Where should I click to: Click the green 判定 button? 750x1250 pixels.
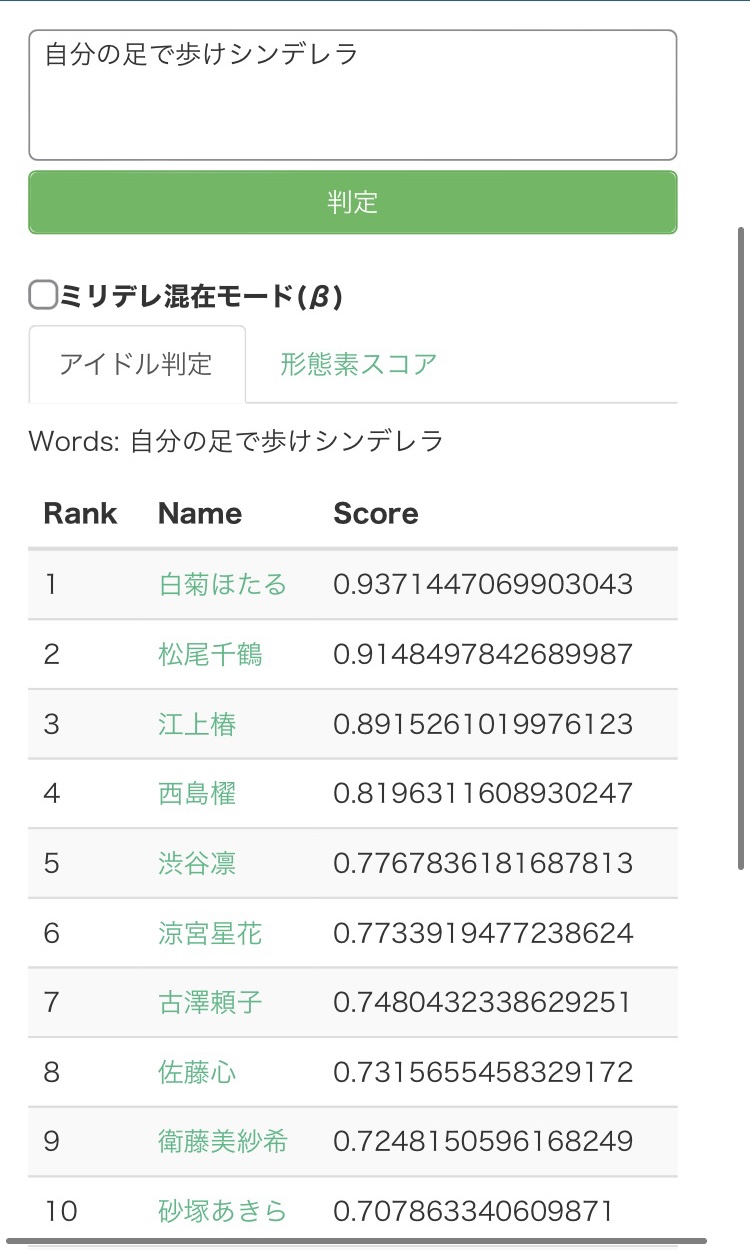click(x=353, y=202)
